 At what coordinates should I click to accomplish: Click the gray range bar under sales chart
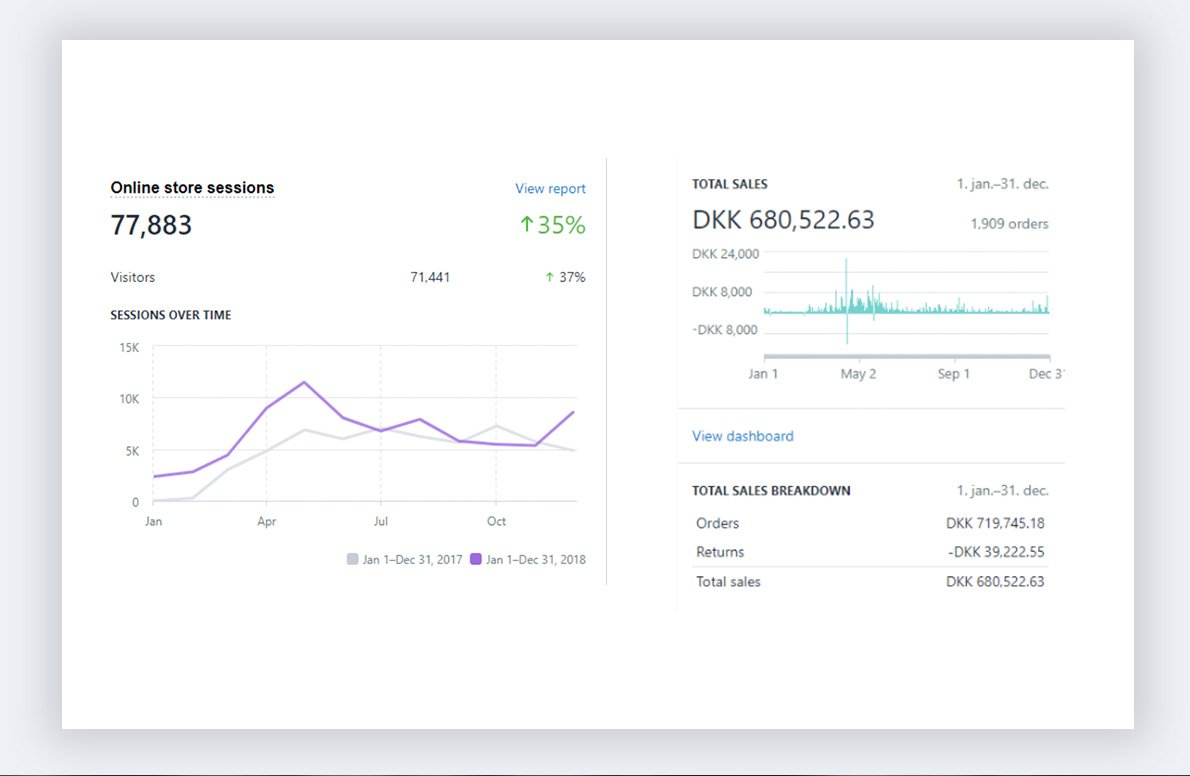[906, 356]
